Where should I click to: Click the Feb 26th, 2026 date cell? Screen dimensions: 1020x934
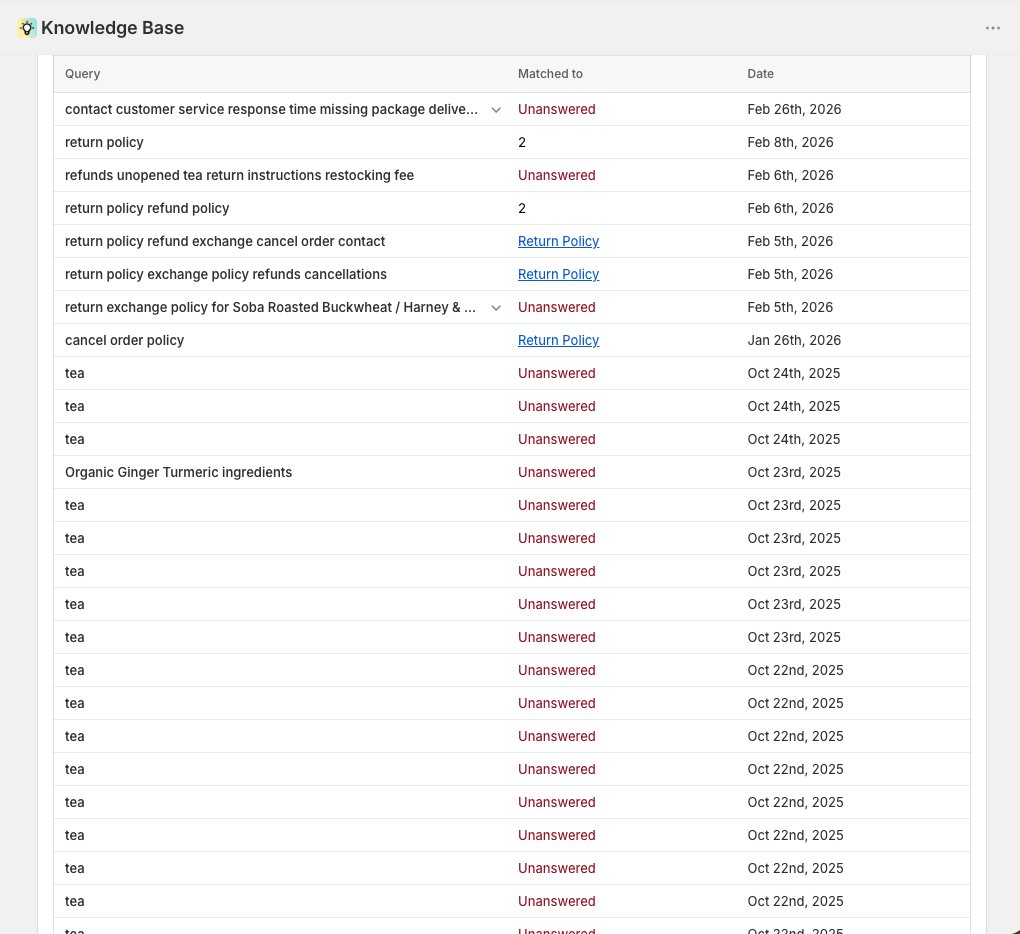pyautogui.click(x=794, y=109)
